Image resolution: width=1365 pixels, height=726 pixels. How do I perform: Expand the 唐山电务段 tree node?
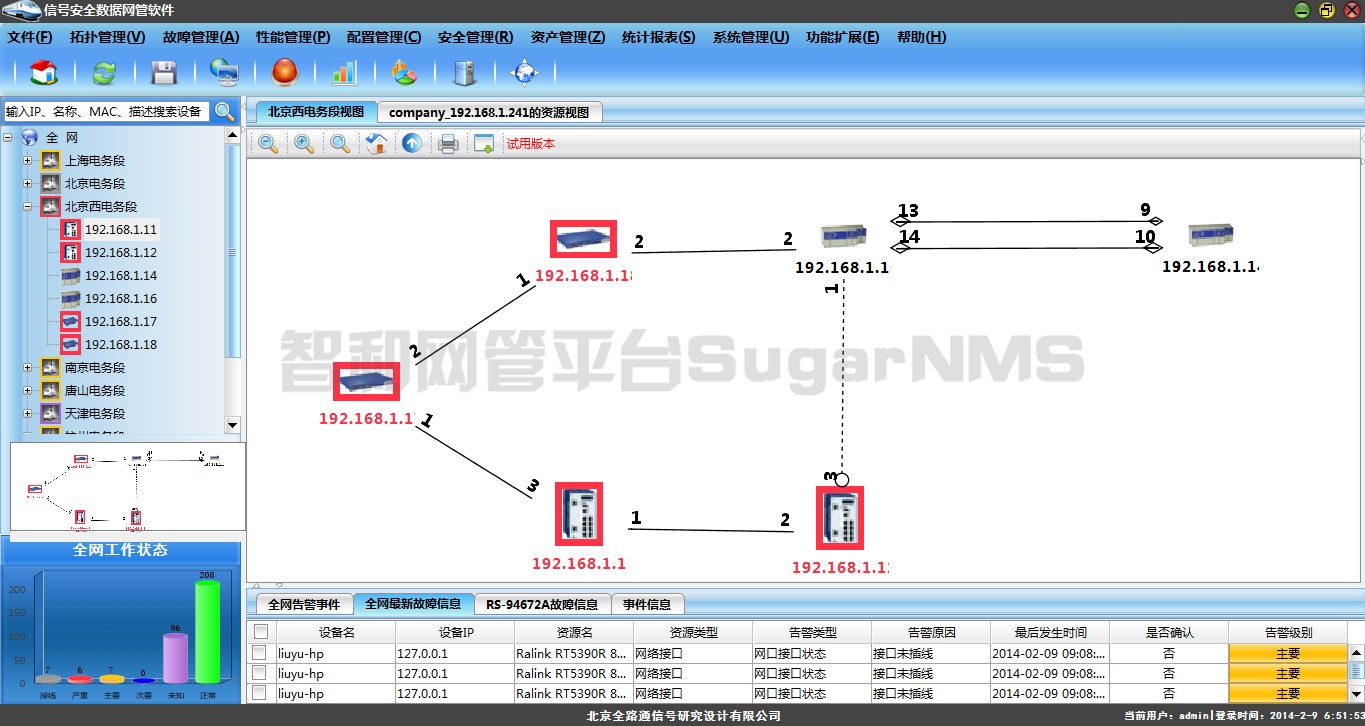click(28, 391)
